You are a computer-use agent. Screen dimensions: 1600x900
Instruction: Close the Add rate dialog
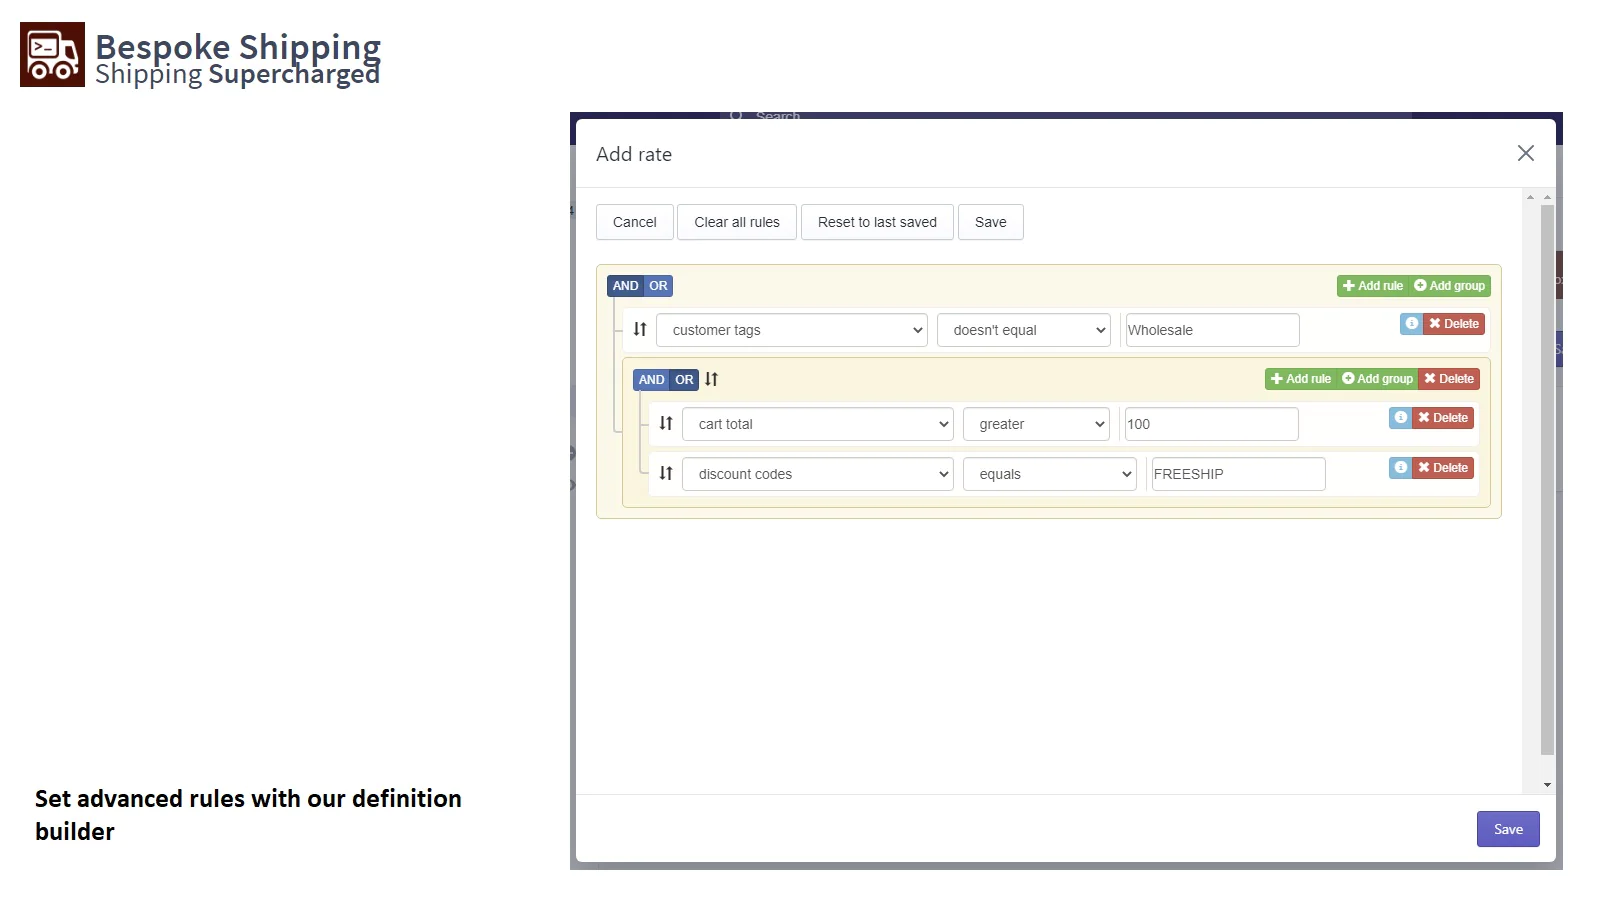click(x=1525, y=153)
